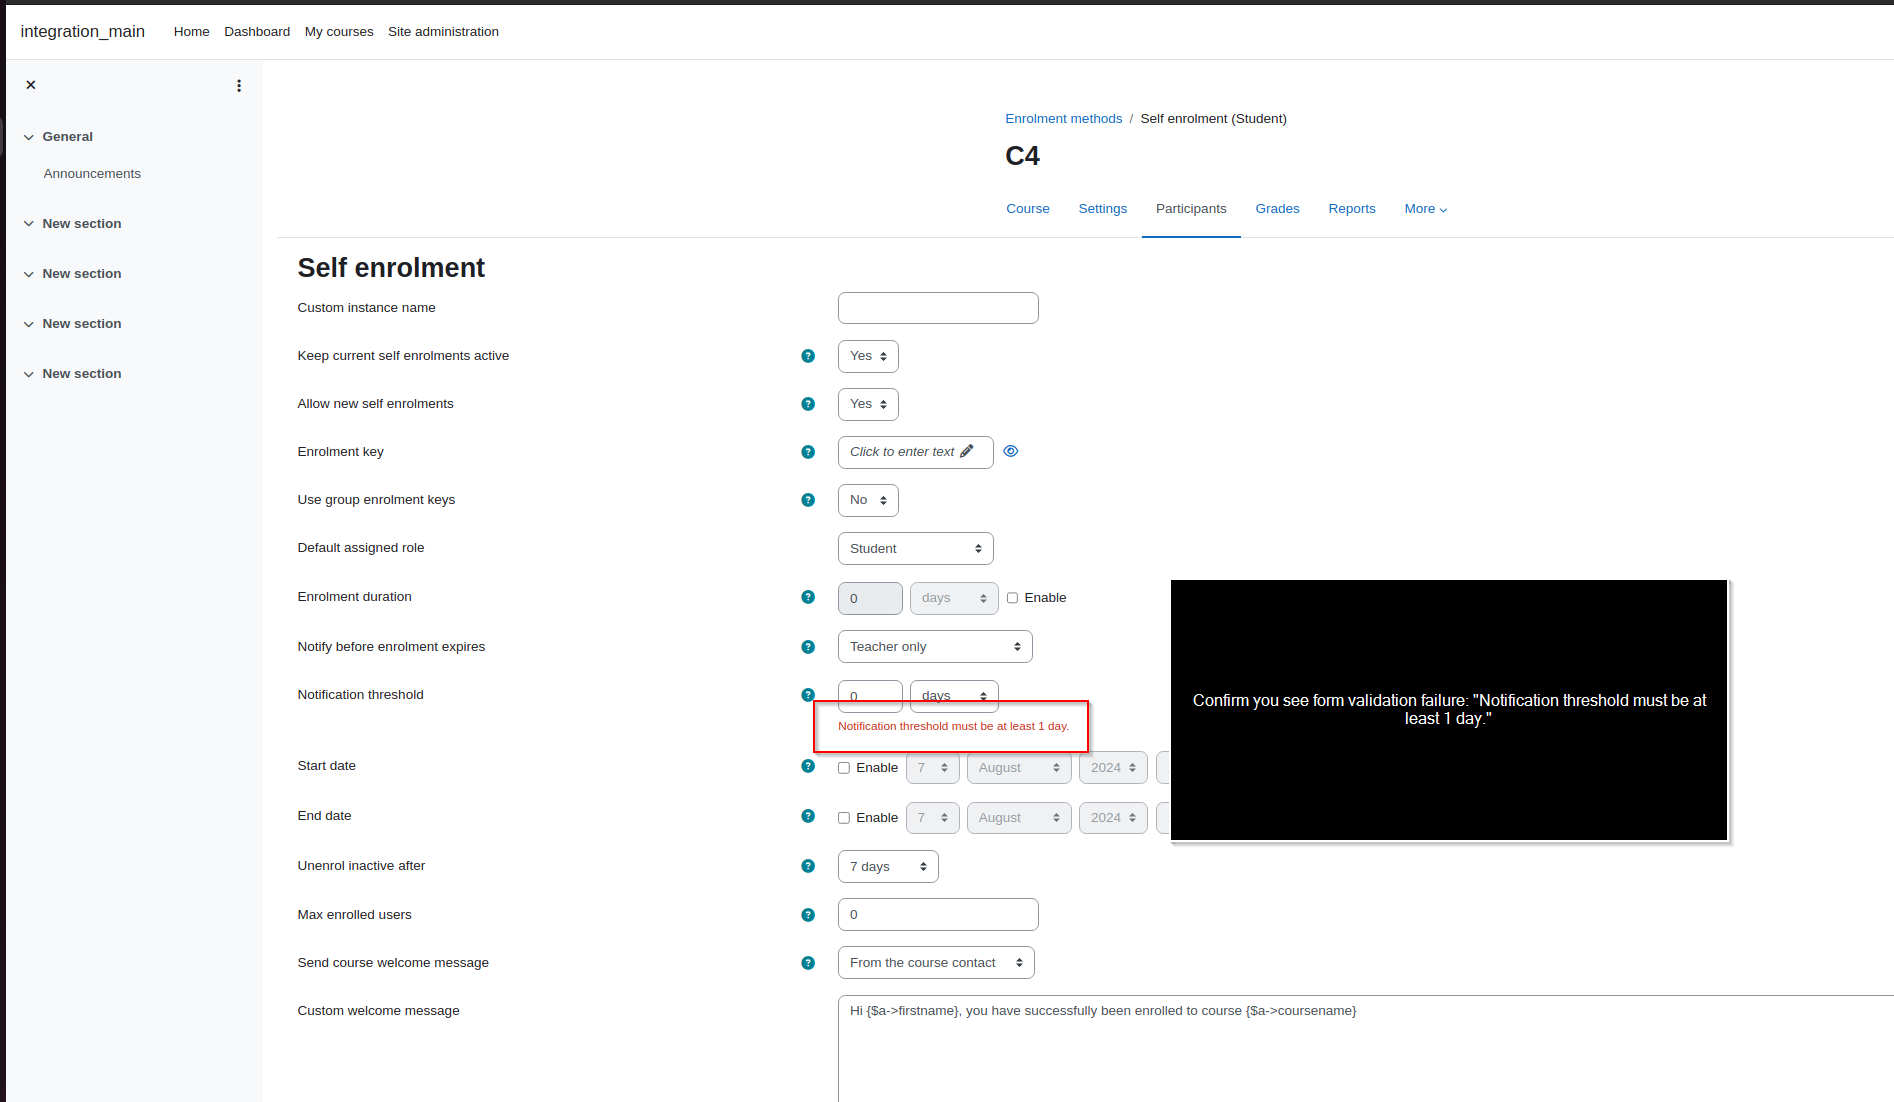Click the Notification threshold number field

point(870,695)
